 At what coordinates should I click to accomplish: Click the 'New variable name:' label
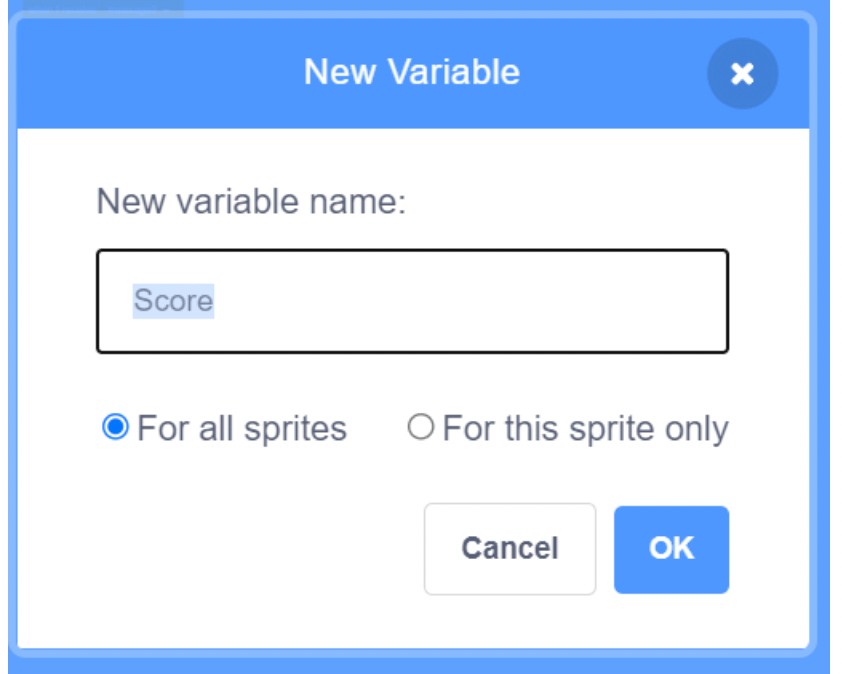[251, 202]
